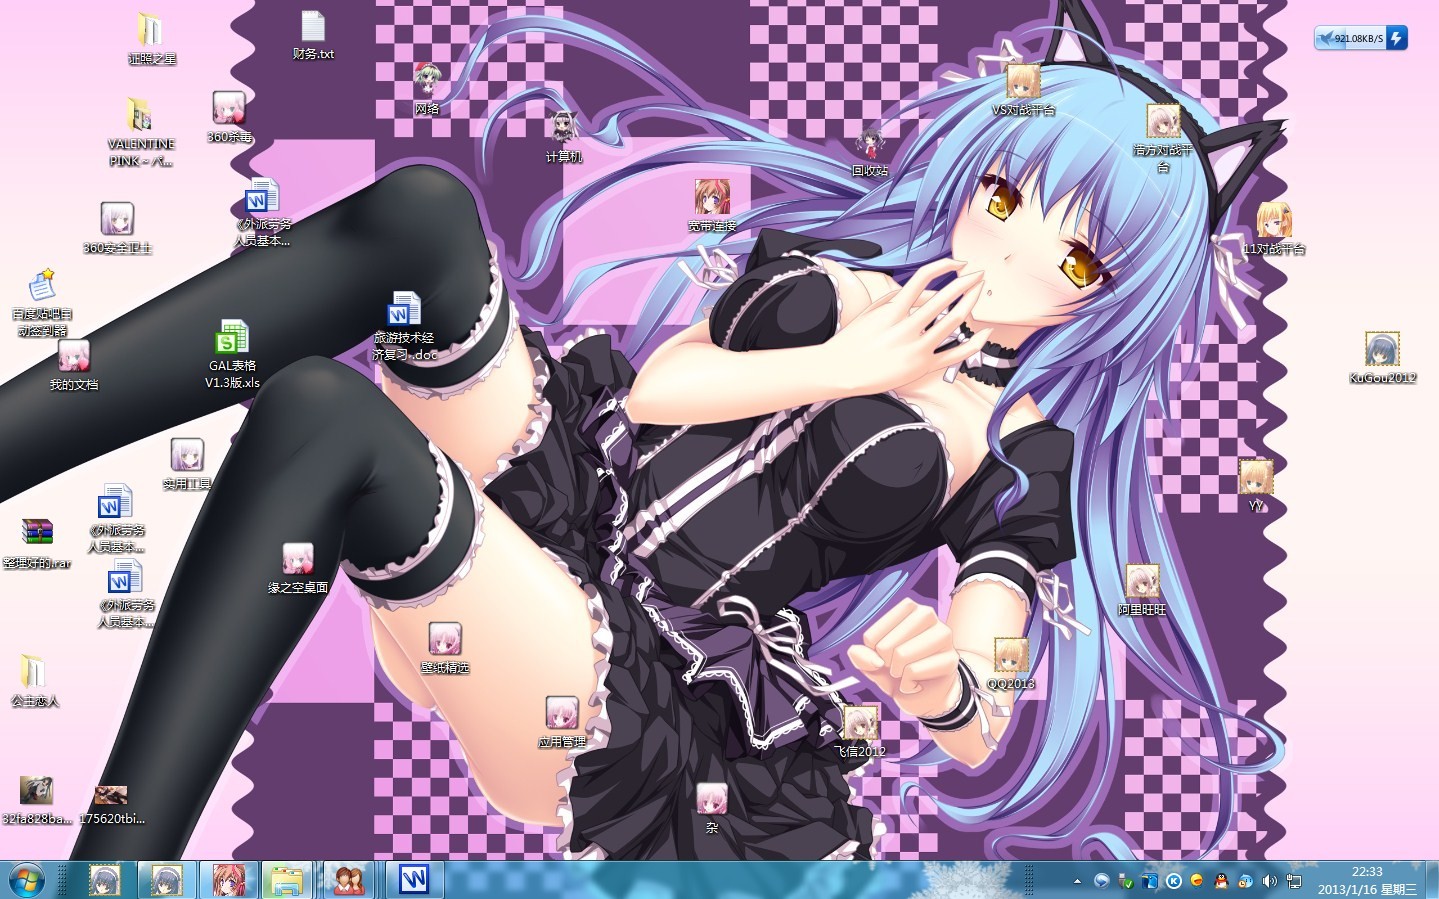Open Windows Explorer from the taskbar
This screenshot has height=899, width=1439.
click(288, 880)
